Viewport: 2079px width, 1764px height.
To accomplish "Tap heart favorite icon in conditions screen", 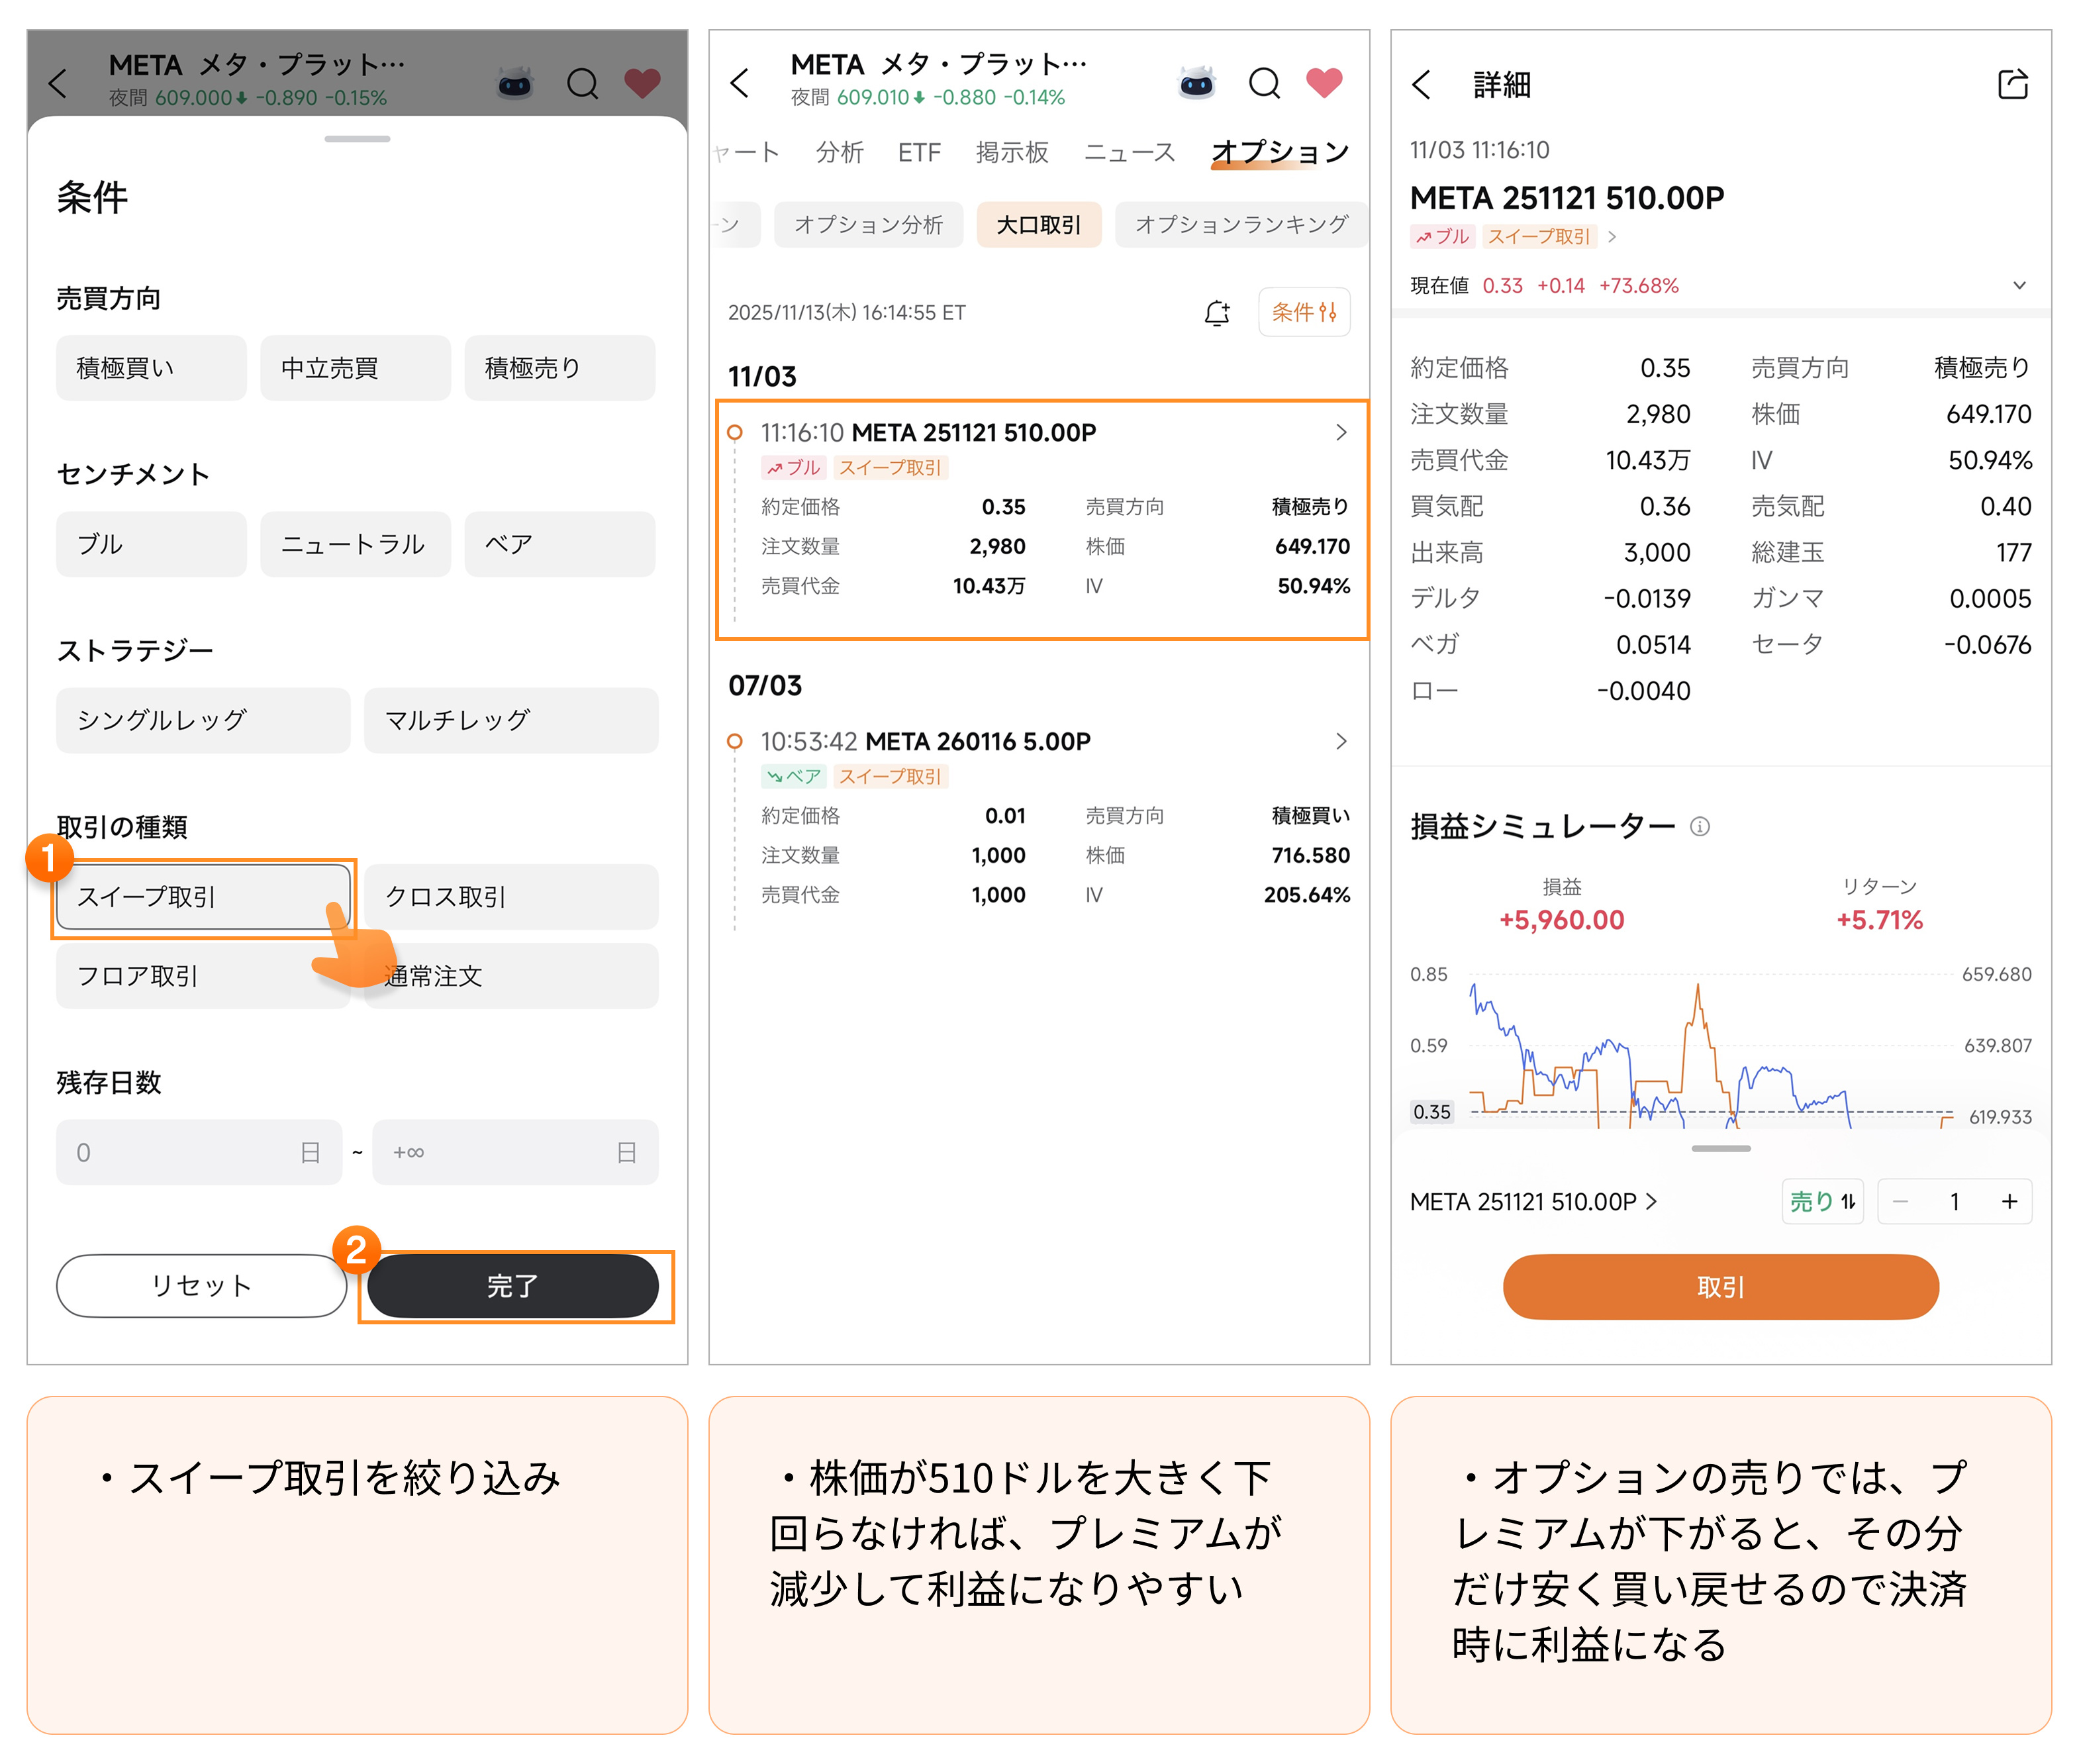I will pos(642,83).
